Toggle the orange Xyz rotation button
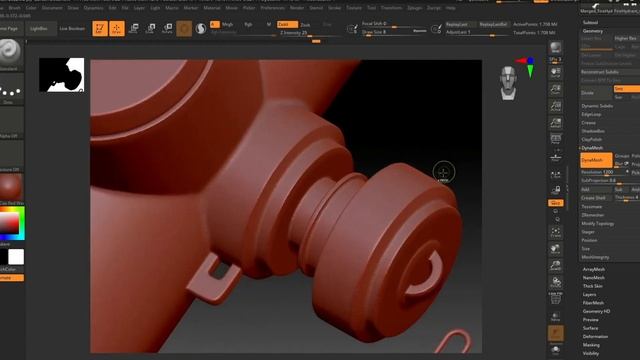The image size is (640, 360). (x=556, y=203)
